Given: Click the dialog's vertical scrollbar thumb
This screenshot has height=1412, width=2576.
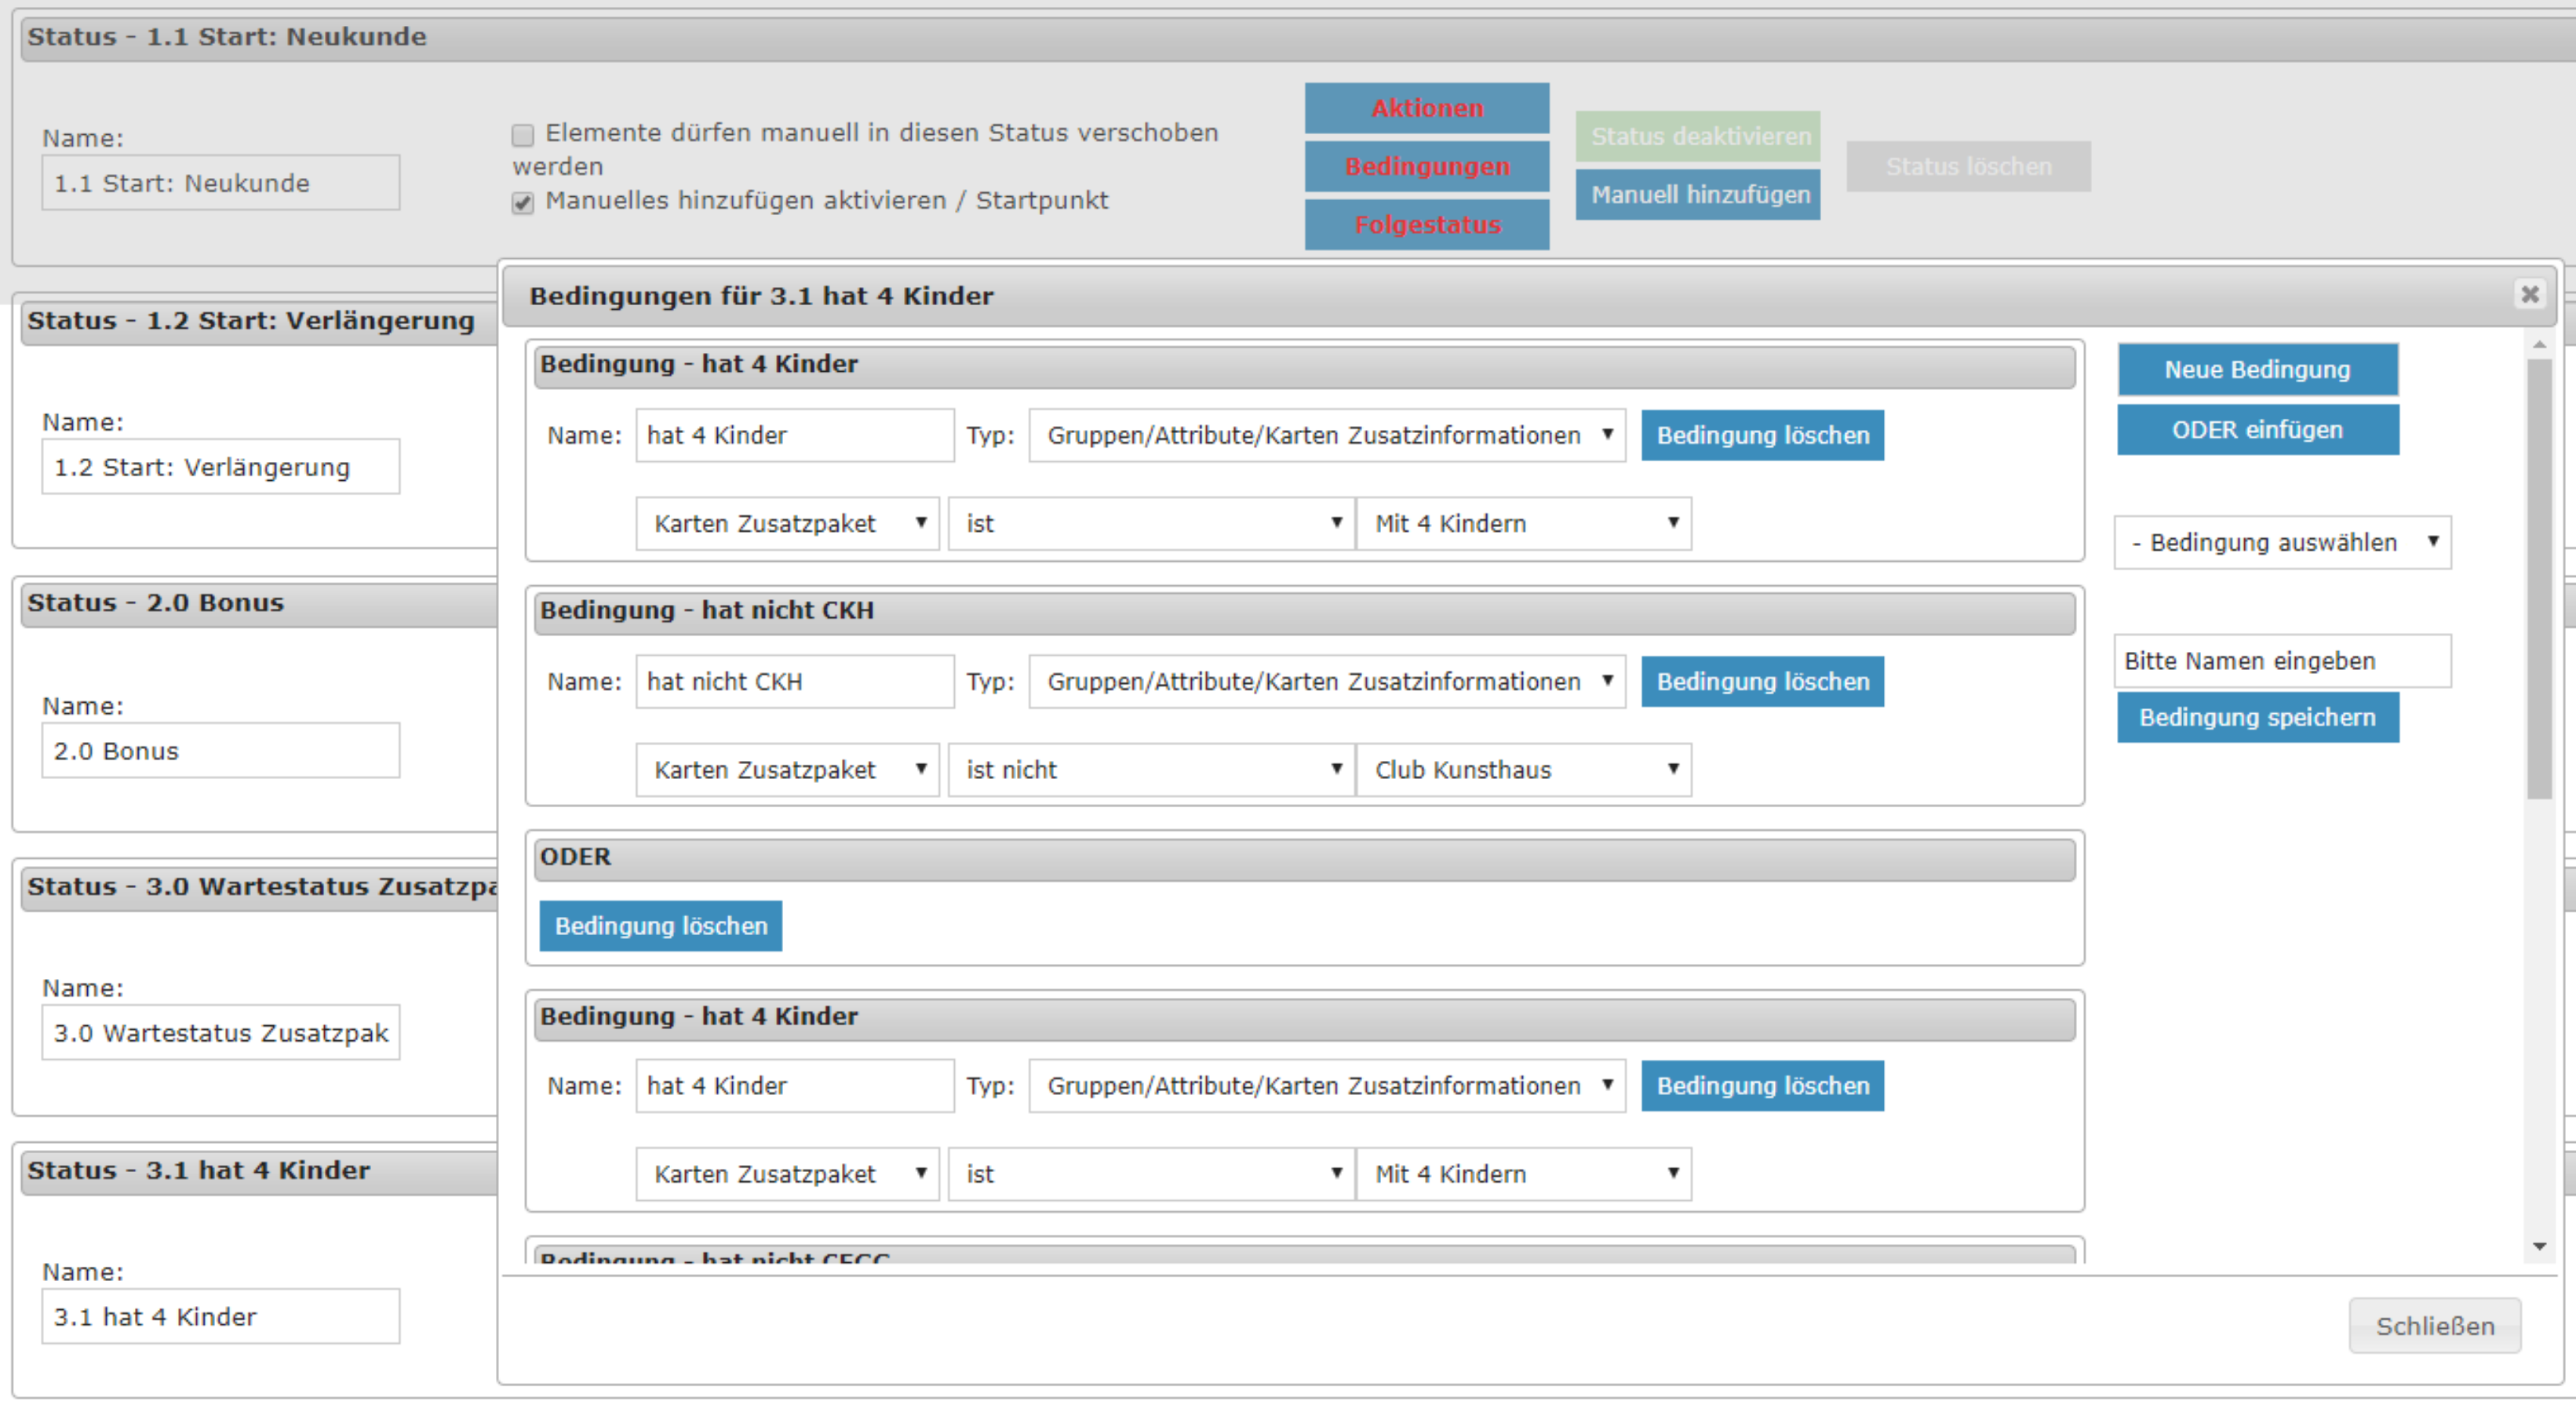Looking at the screenshot, I should 2539,578.
